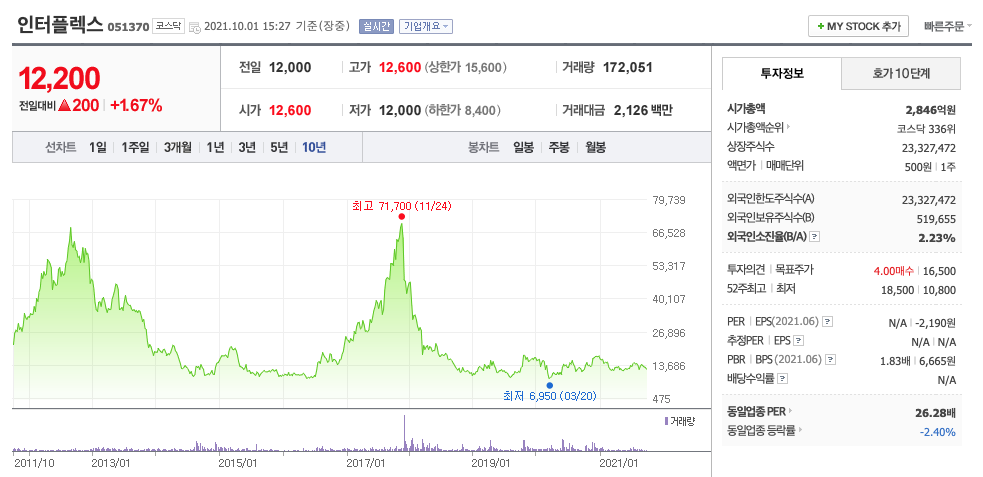983x477 pixels.
Task: Click the current price 12,200
Action: click(60, 79)
